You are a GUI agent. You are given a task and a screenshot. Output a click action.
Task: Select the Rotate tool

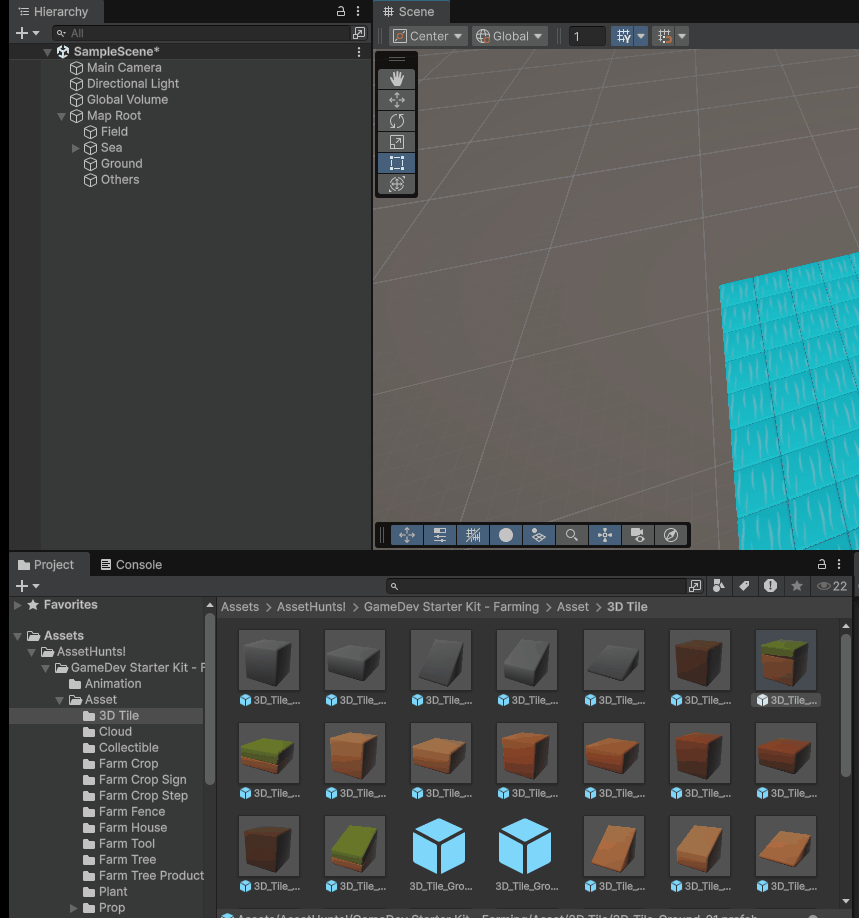(x=397, y=121)
